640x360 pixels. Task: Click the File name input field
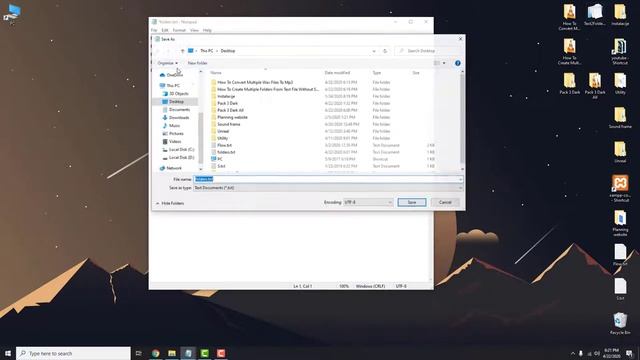[328, 179]
